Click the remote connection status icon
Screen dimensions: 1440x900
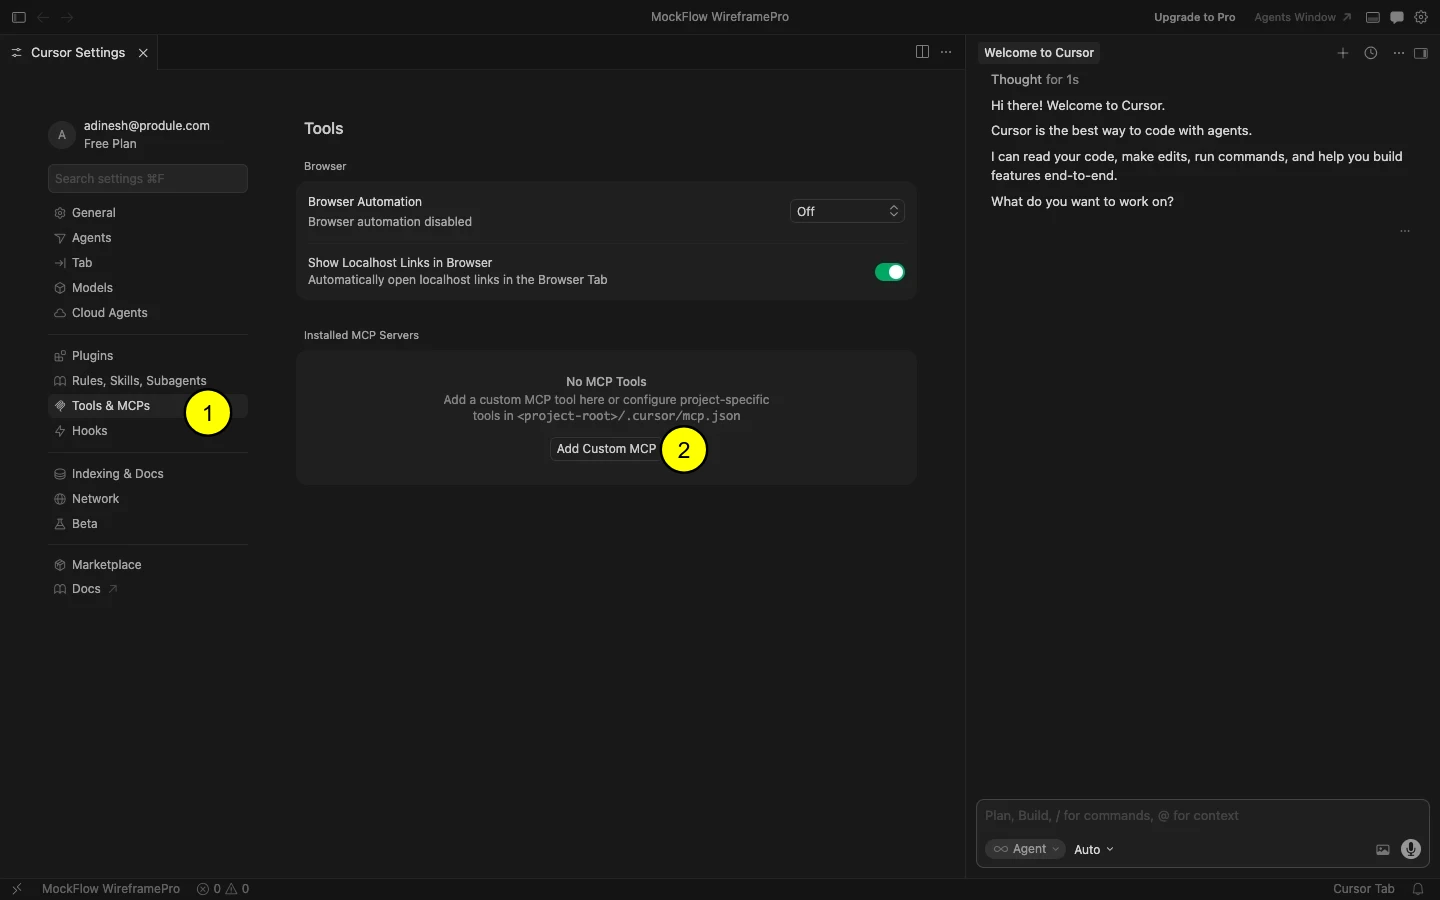(x=17, y=889)
